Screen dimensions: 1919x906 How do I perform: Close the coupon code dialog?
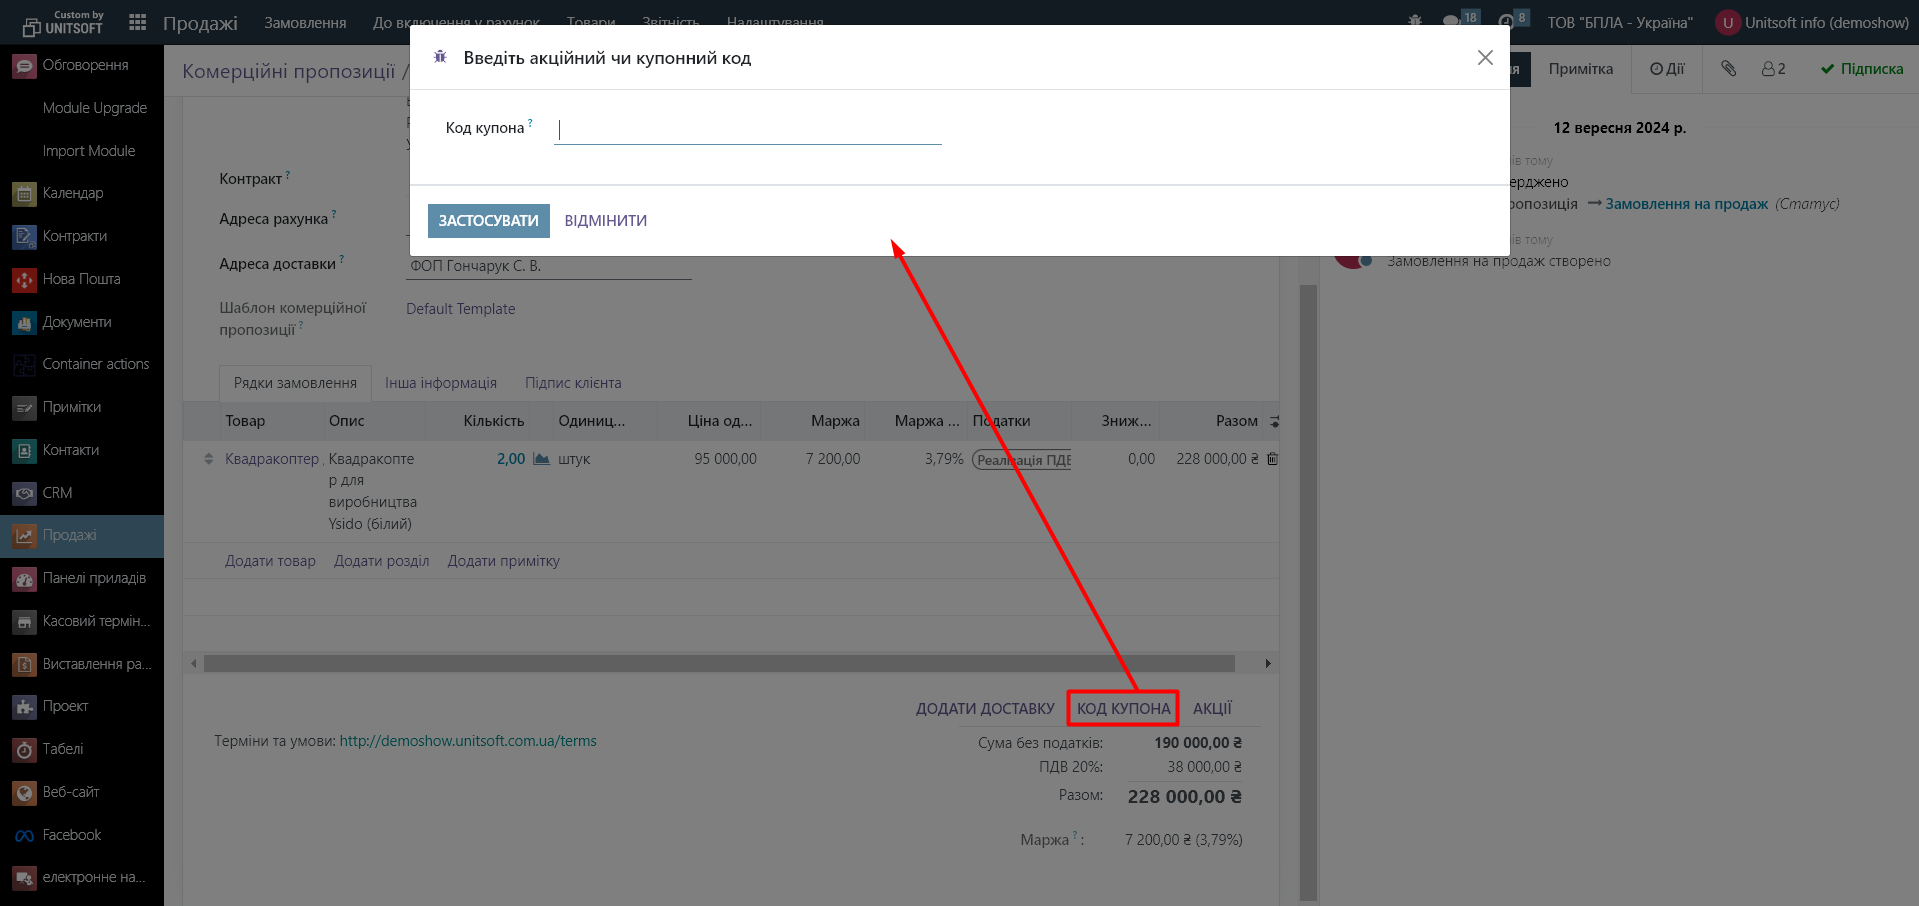(1485, 58)
